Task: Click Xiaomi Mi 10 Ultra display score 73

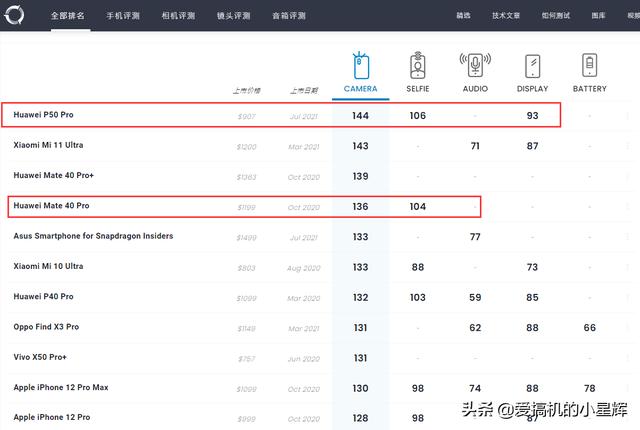Action: [x=532, y=267]
